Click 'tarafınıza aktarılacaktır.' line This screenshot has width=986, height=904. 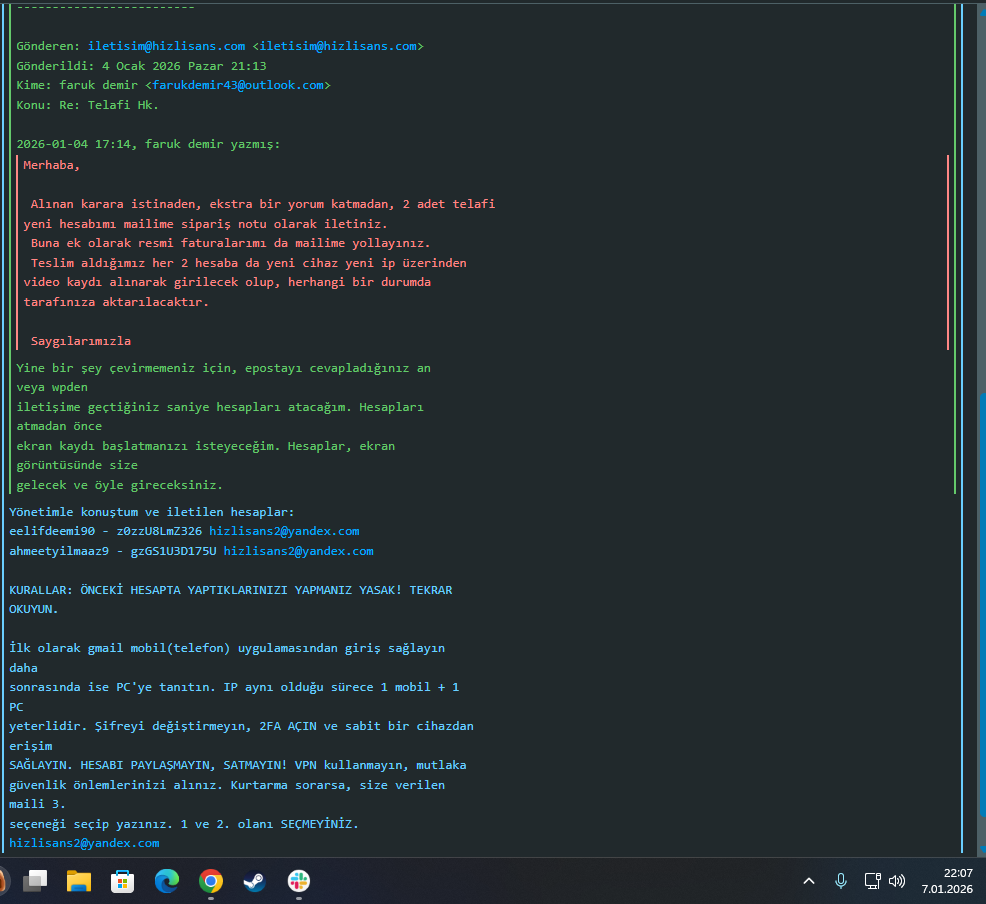click(x=116, y=302)
